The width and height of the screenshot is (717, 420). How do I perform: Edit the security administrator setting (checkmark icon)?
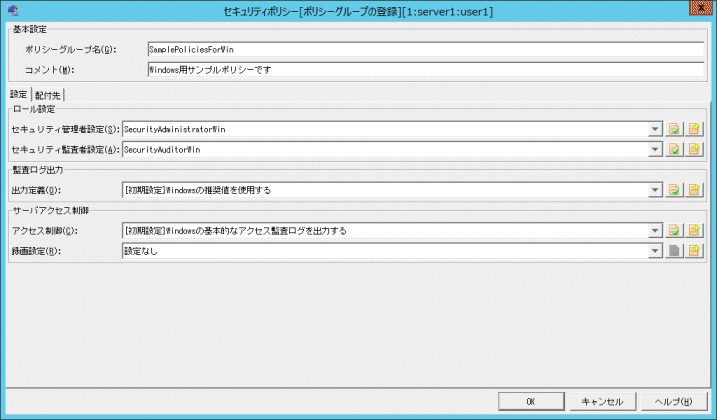point(674,129)
